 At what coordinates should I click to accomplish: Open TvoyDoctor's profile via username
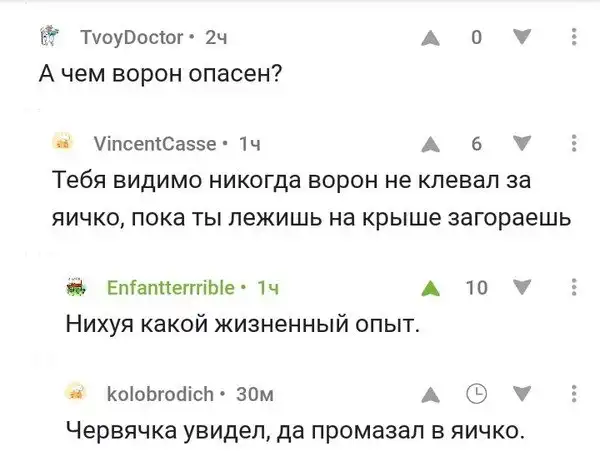point(130,39)
